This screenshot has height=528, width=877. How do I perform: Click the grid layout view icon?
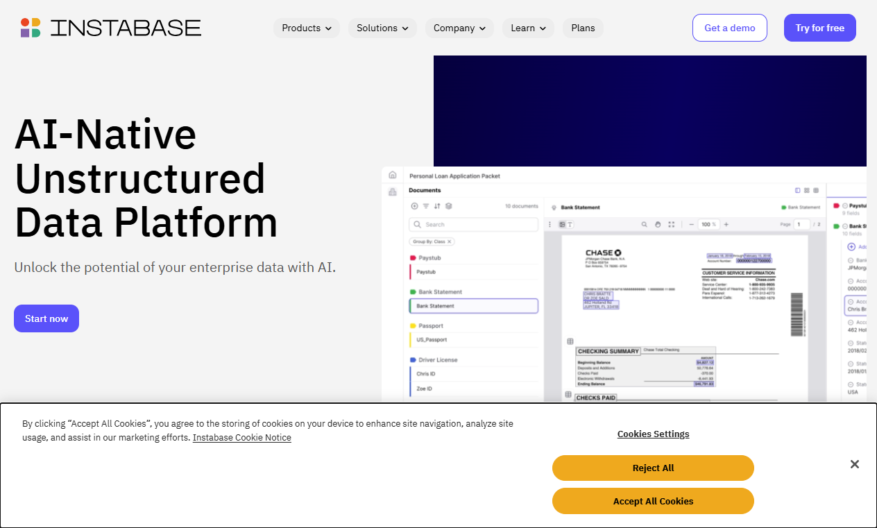pos(807,190)
